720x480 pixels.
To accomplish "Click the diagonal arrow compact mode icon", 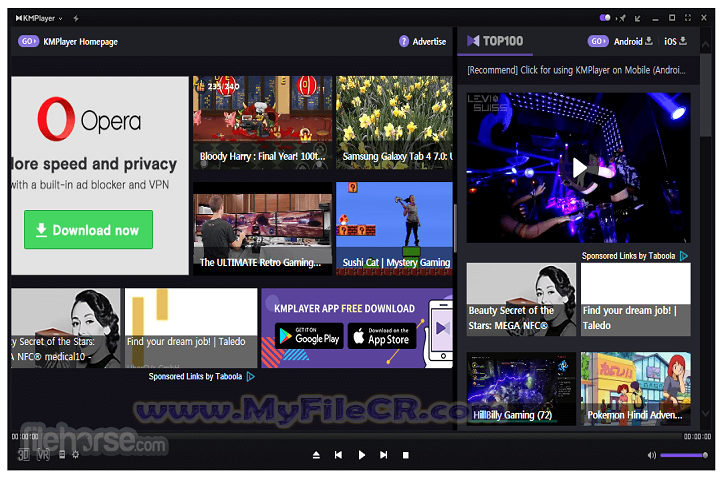I will coord(637,18).
